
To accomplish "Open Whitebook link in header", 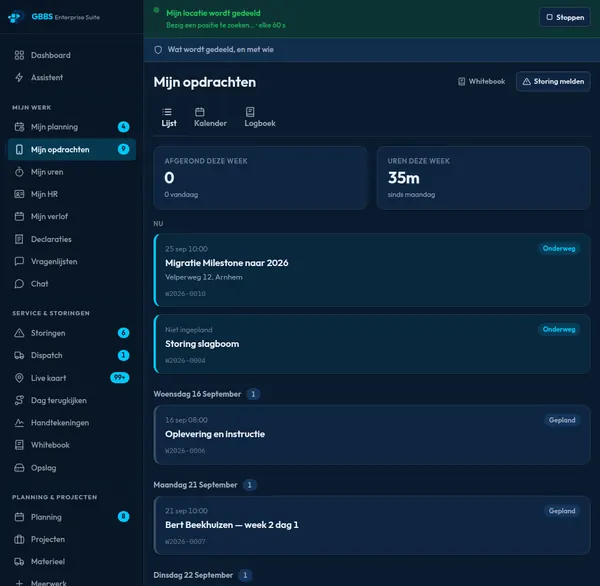I will (481, 81).
